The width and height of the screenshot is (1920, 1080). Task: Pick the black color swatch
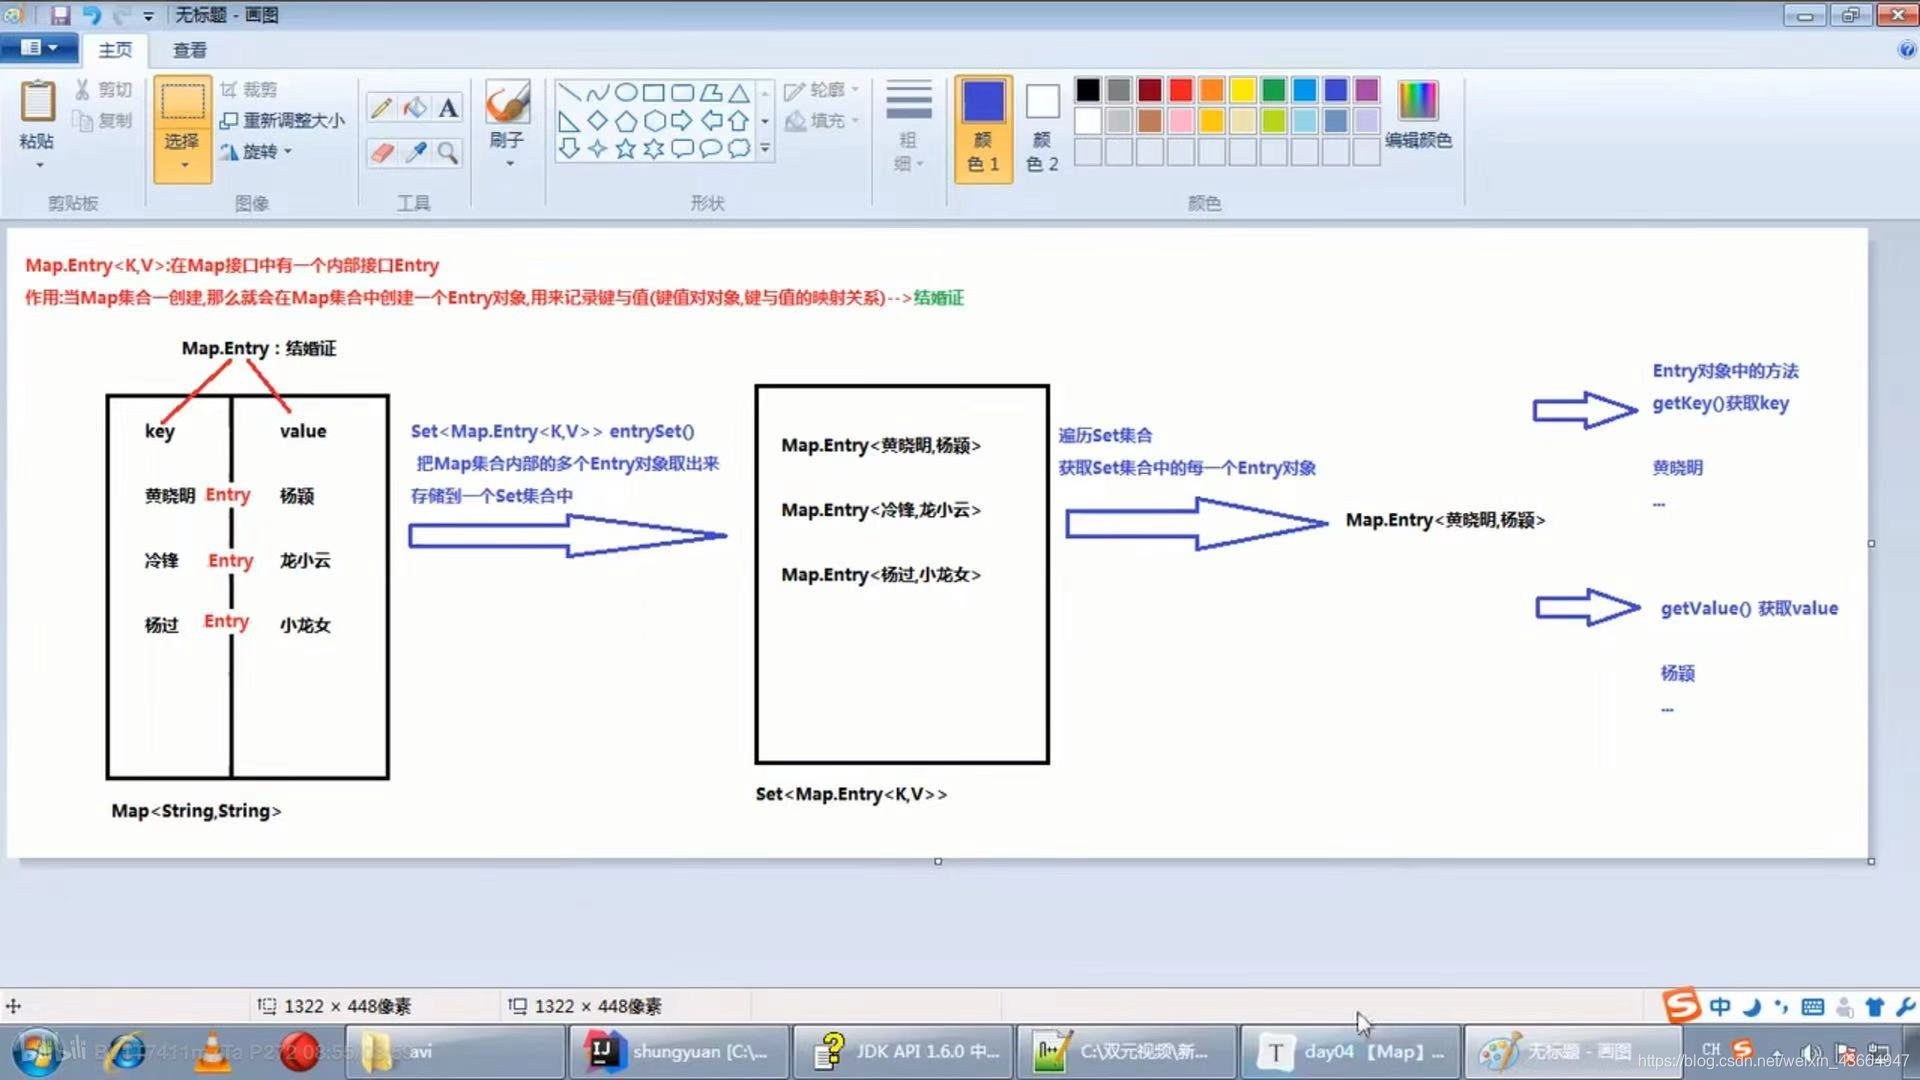coord(1088,90)
